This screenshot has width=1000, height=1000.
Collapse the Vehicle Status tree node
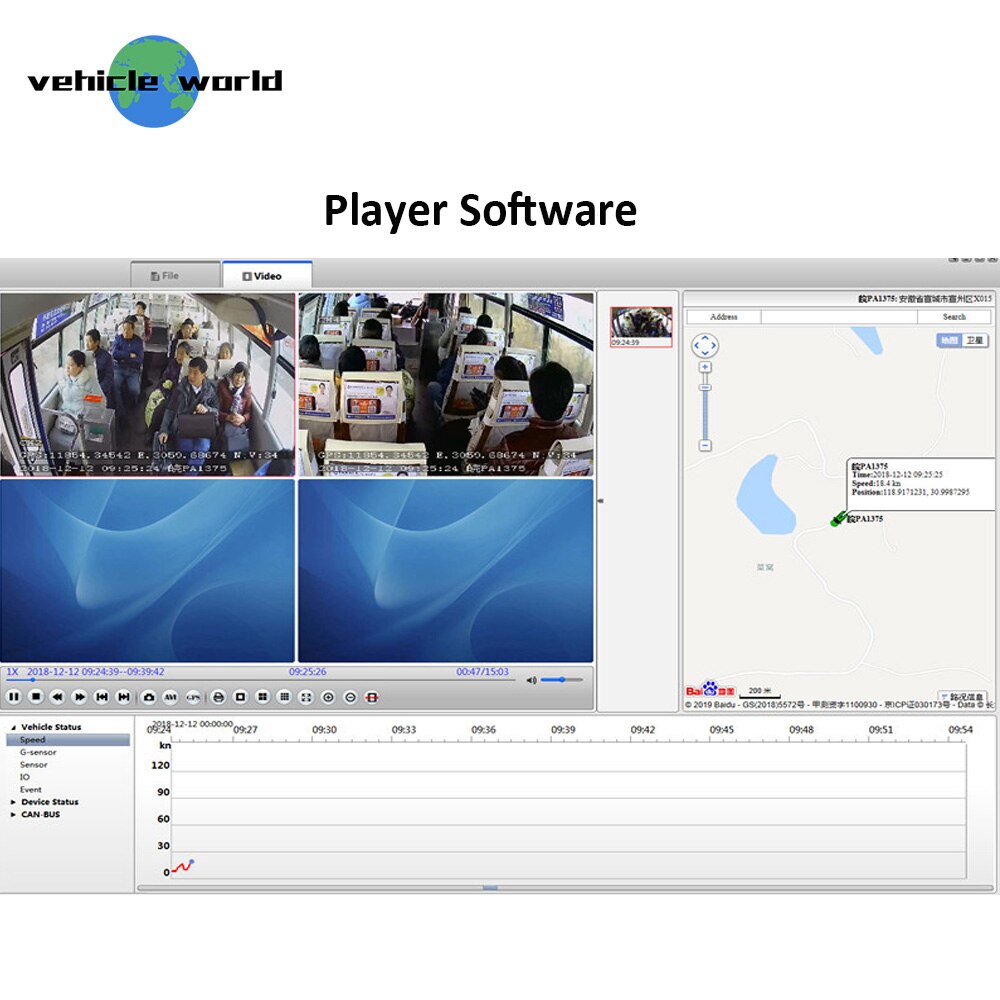(x=12, y=727)
